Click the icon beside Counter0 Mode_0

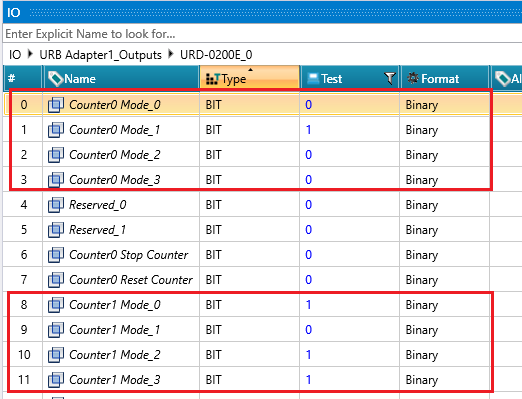tap(56, 105)
